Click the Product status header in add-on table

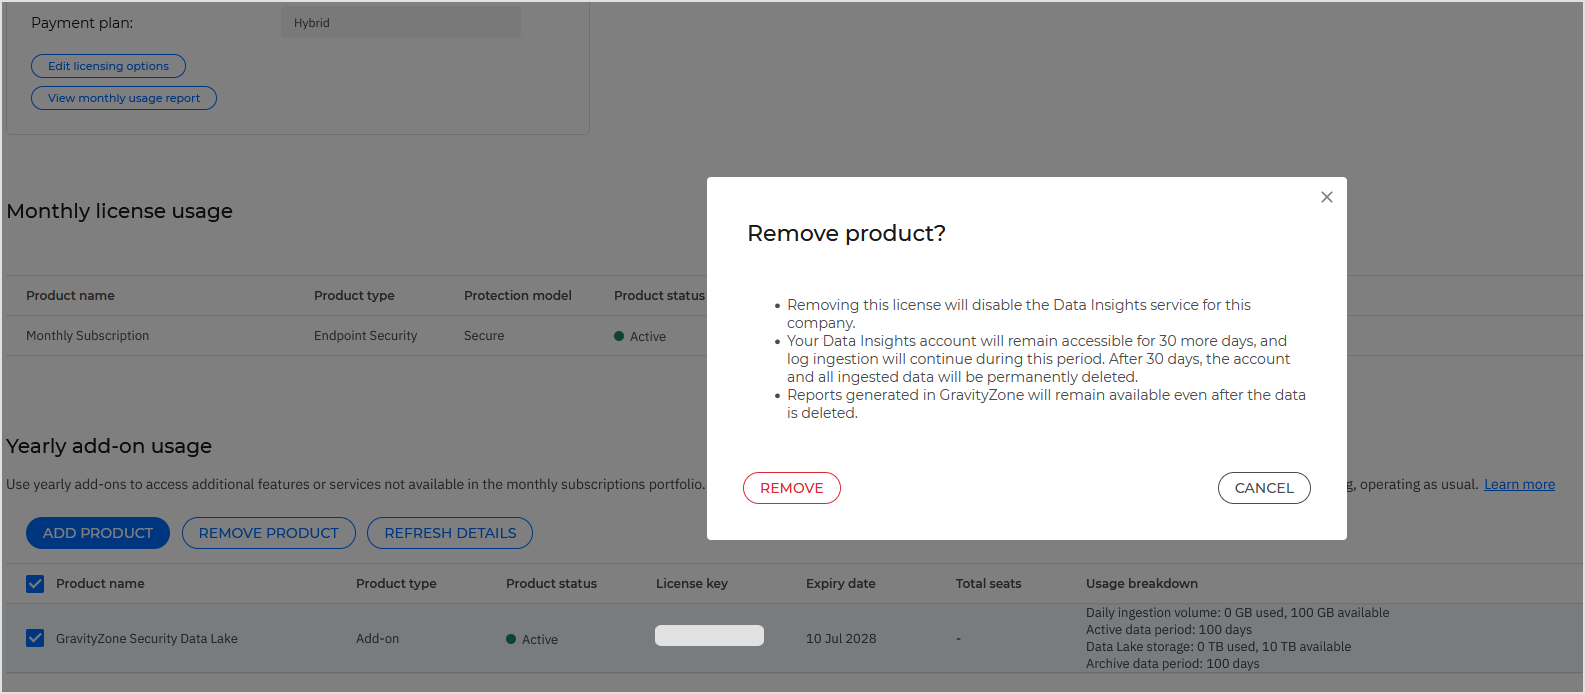click(x=551, y=584)
